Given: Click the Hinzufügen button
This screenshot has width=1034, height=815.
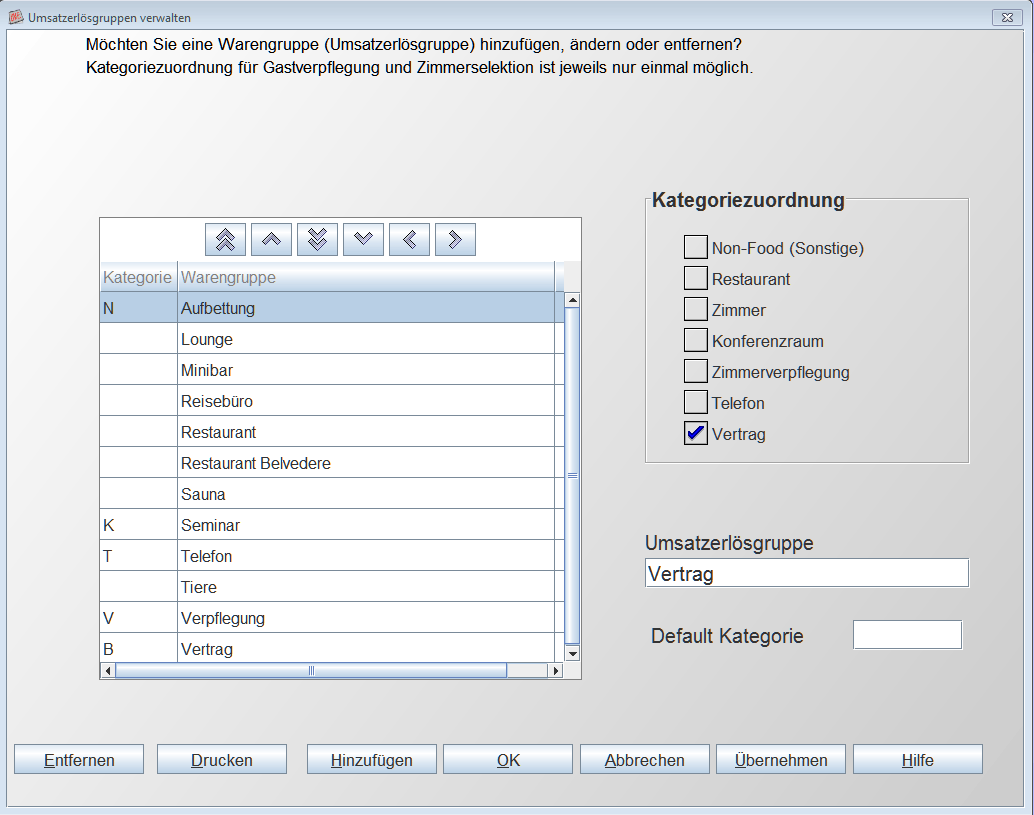Looking at the screenshot, I should click(x=372, y=760).
